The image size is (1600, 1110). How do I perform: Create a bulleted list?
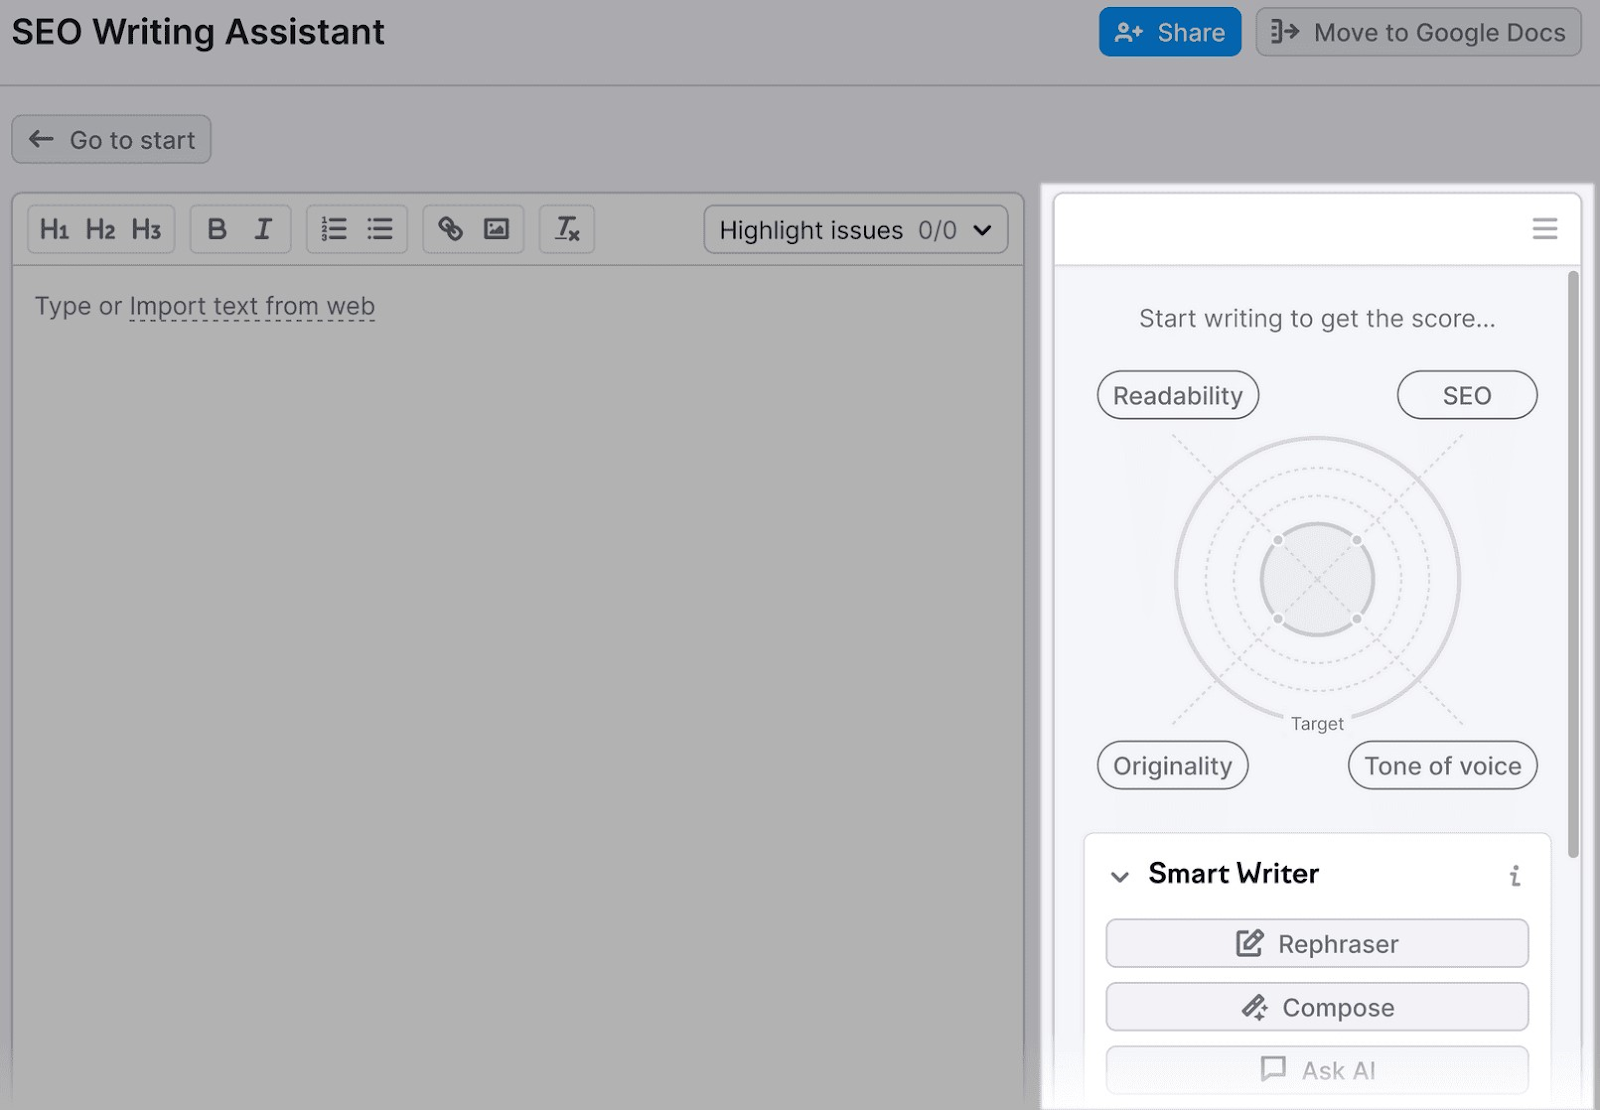380,229
